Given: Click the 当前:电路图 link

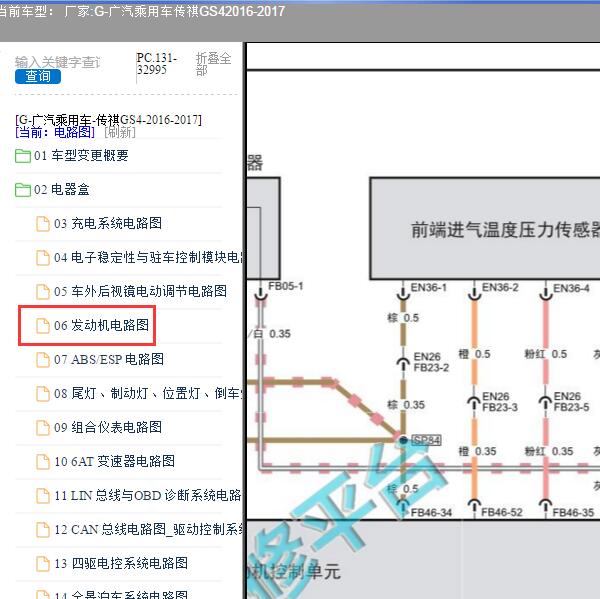Looking at the screenshot, I should coord(55,132).
